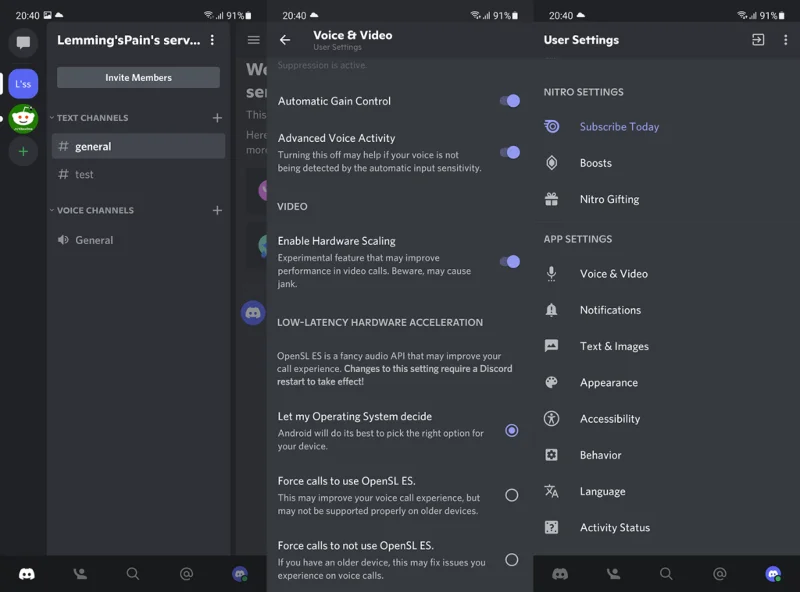The image size is (800, 592).
Task: Add a new text channel plus icon
Action: tap(217, 118)
